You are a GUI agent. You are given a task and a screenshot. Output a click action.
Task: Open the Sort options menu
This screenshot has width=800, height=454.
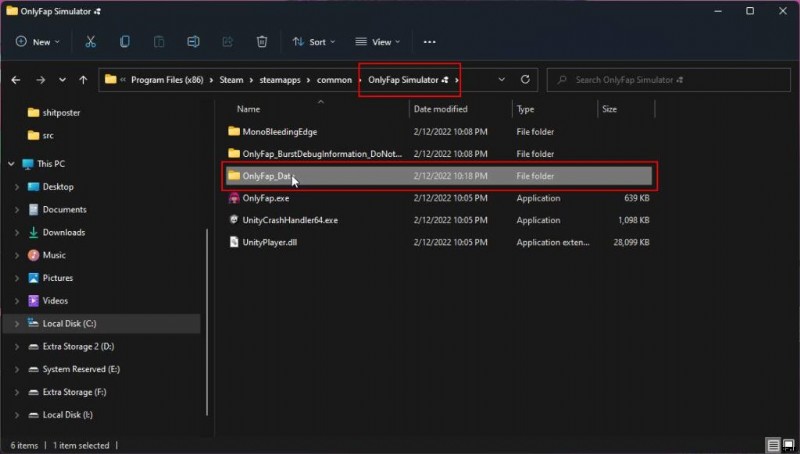coord(314,42)
